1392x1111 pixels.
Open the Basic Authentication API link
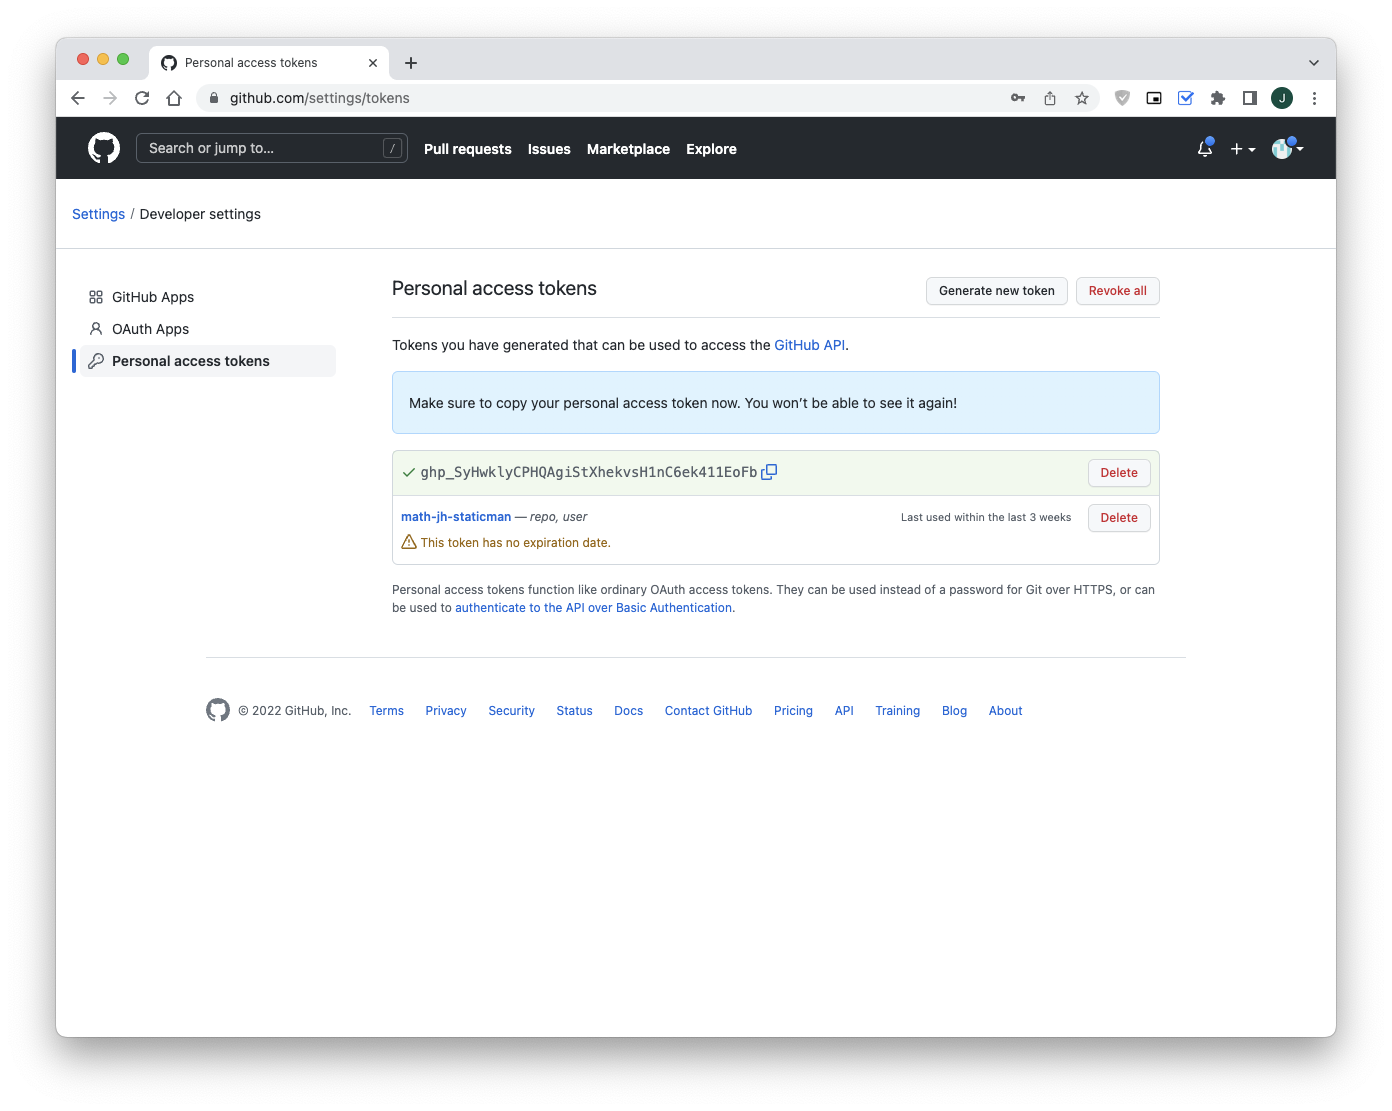[594, 608]
